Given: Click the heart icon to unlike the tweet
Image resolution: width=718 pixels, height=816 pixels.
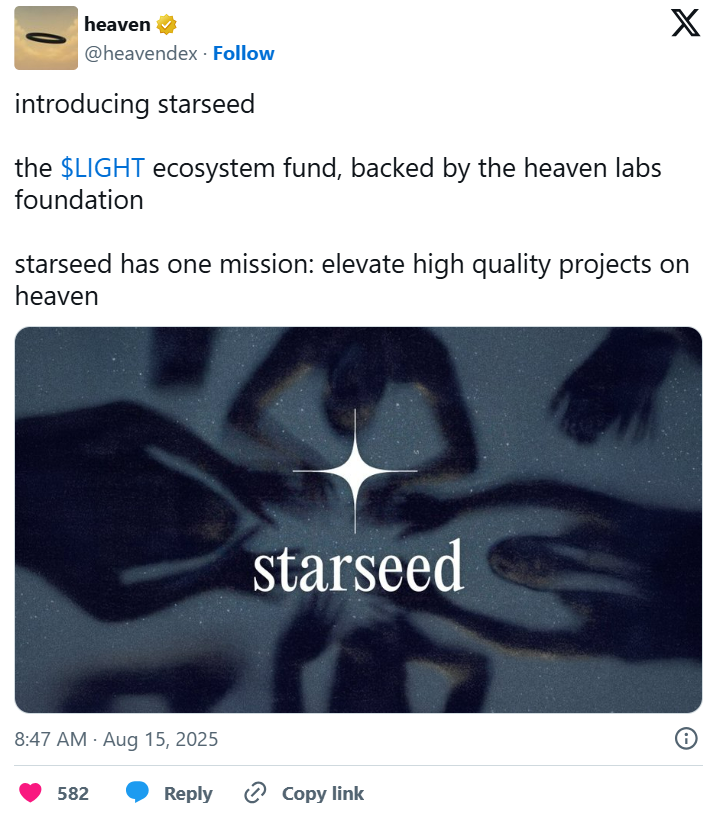Looking at the screenshot, I should point(30,792).
